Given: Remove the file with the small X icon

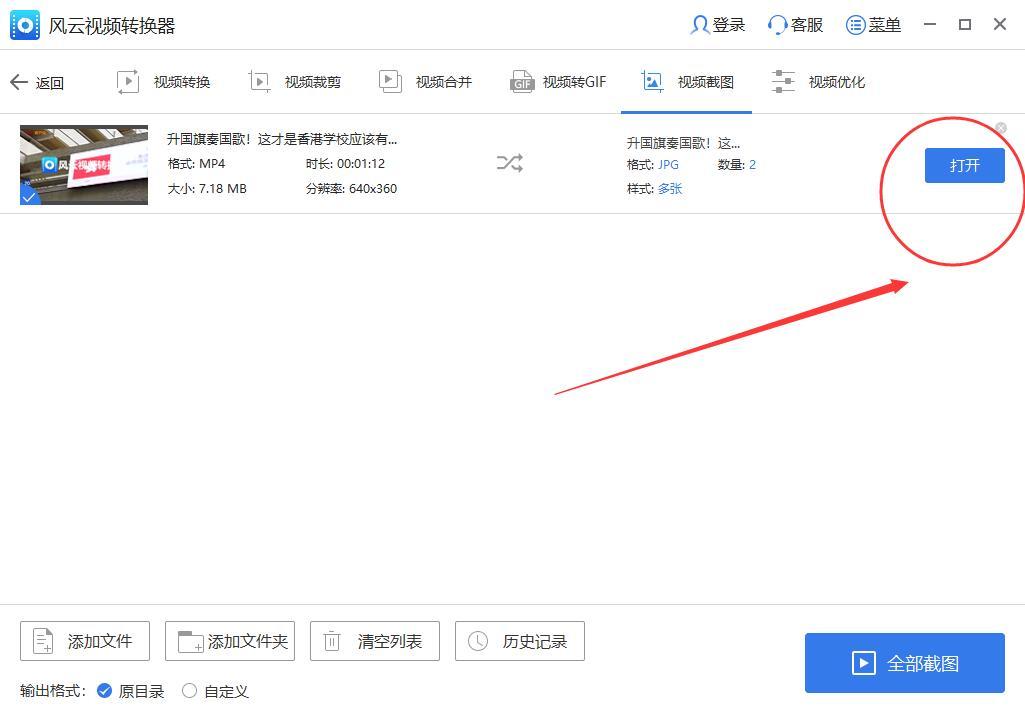Looking at the screenshot, I should point(1001,128).
